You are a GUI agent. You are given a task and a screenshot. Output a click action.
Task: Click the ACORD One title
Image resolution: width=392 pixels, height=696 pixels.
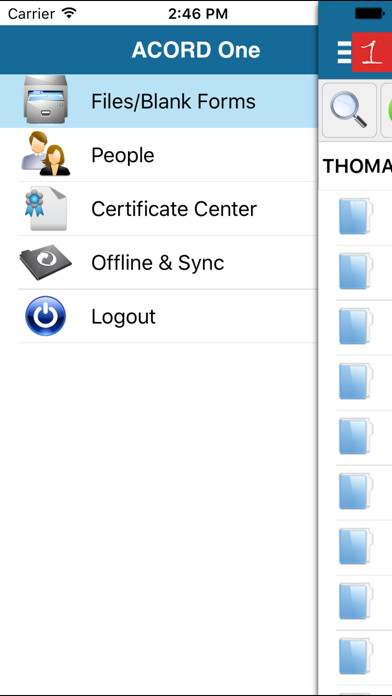click(x=196, y=50)
